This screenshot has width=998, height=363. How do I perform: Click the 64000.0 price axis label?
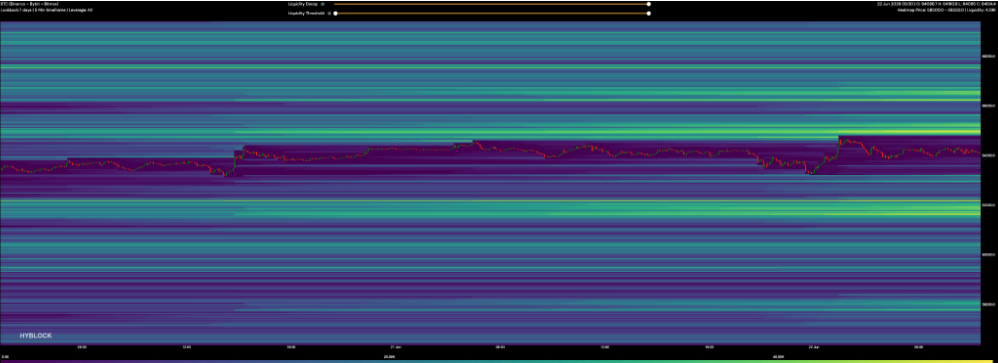point(988,155)
